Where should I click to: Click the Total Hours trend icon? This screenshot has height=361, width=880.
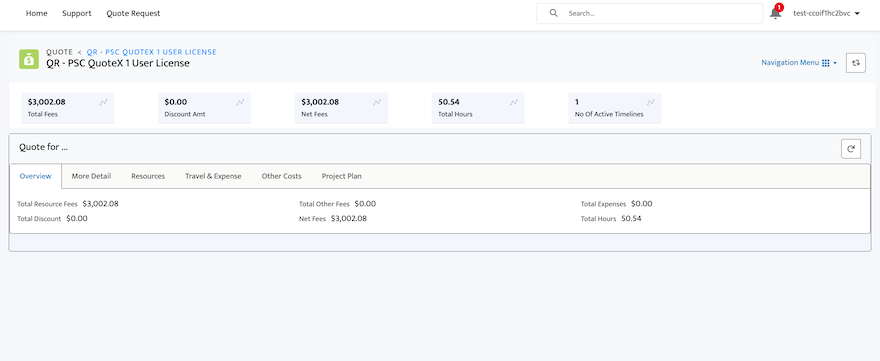point(514,102)
